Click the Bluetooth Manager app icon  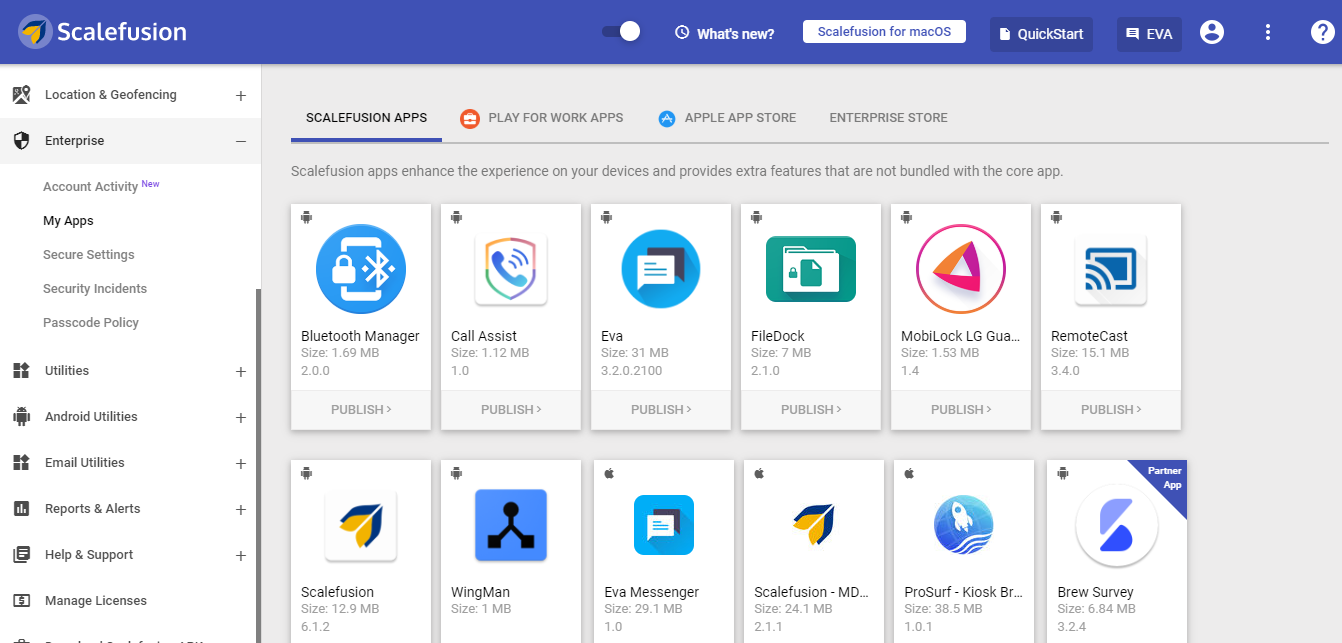tap(361, 270)
